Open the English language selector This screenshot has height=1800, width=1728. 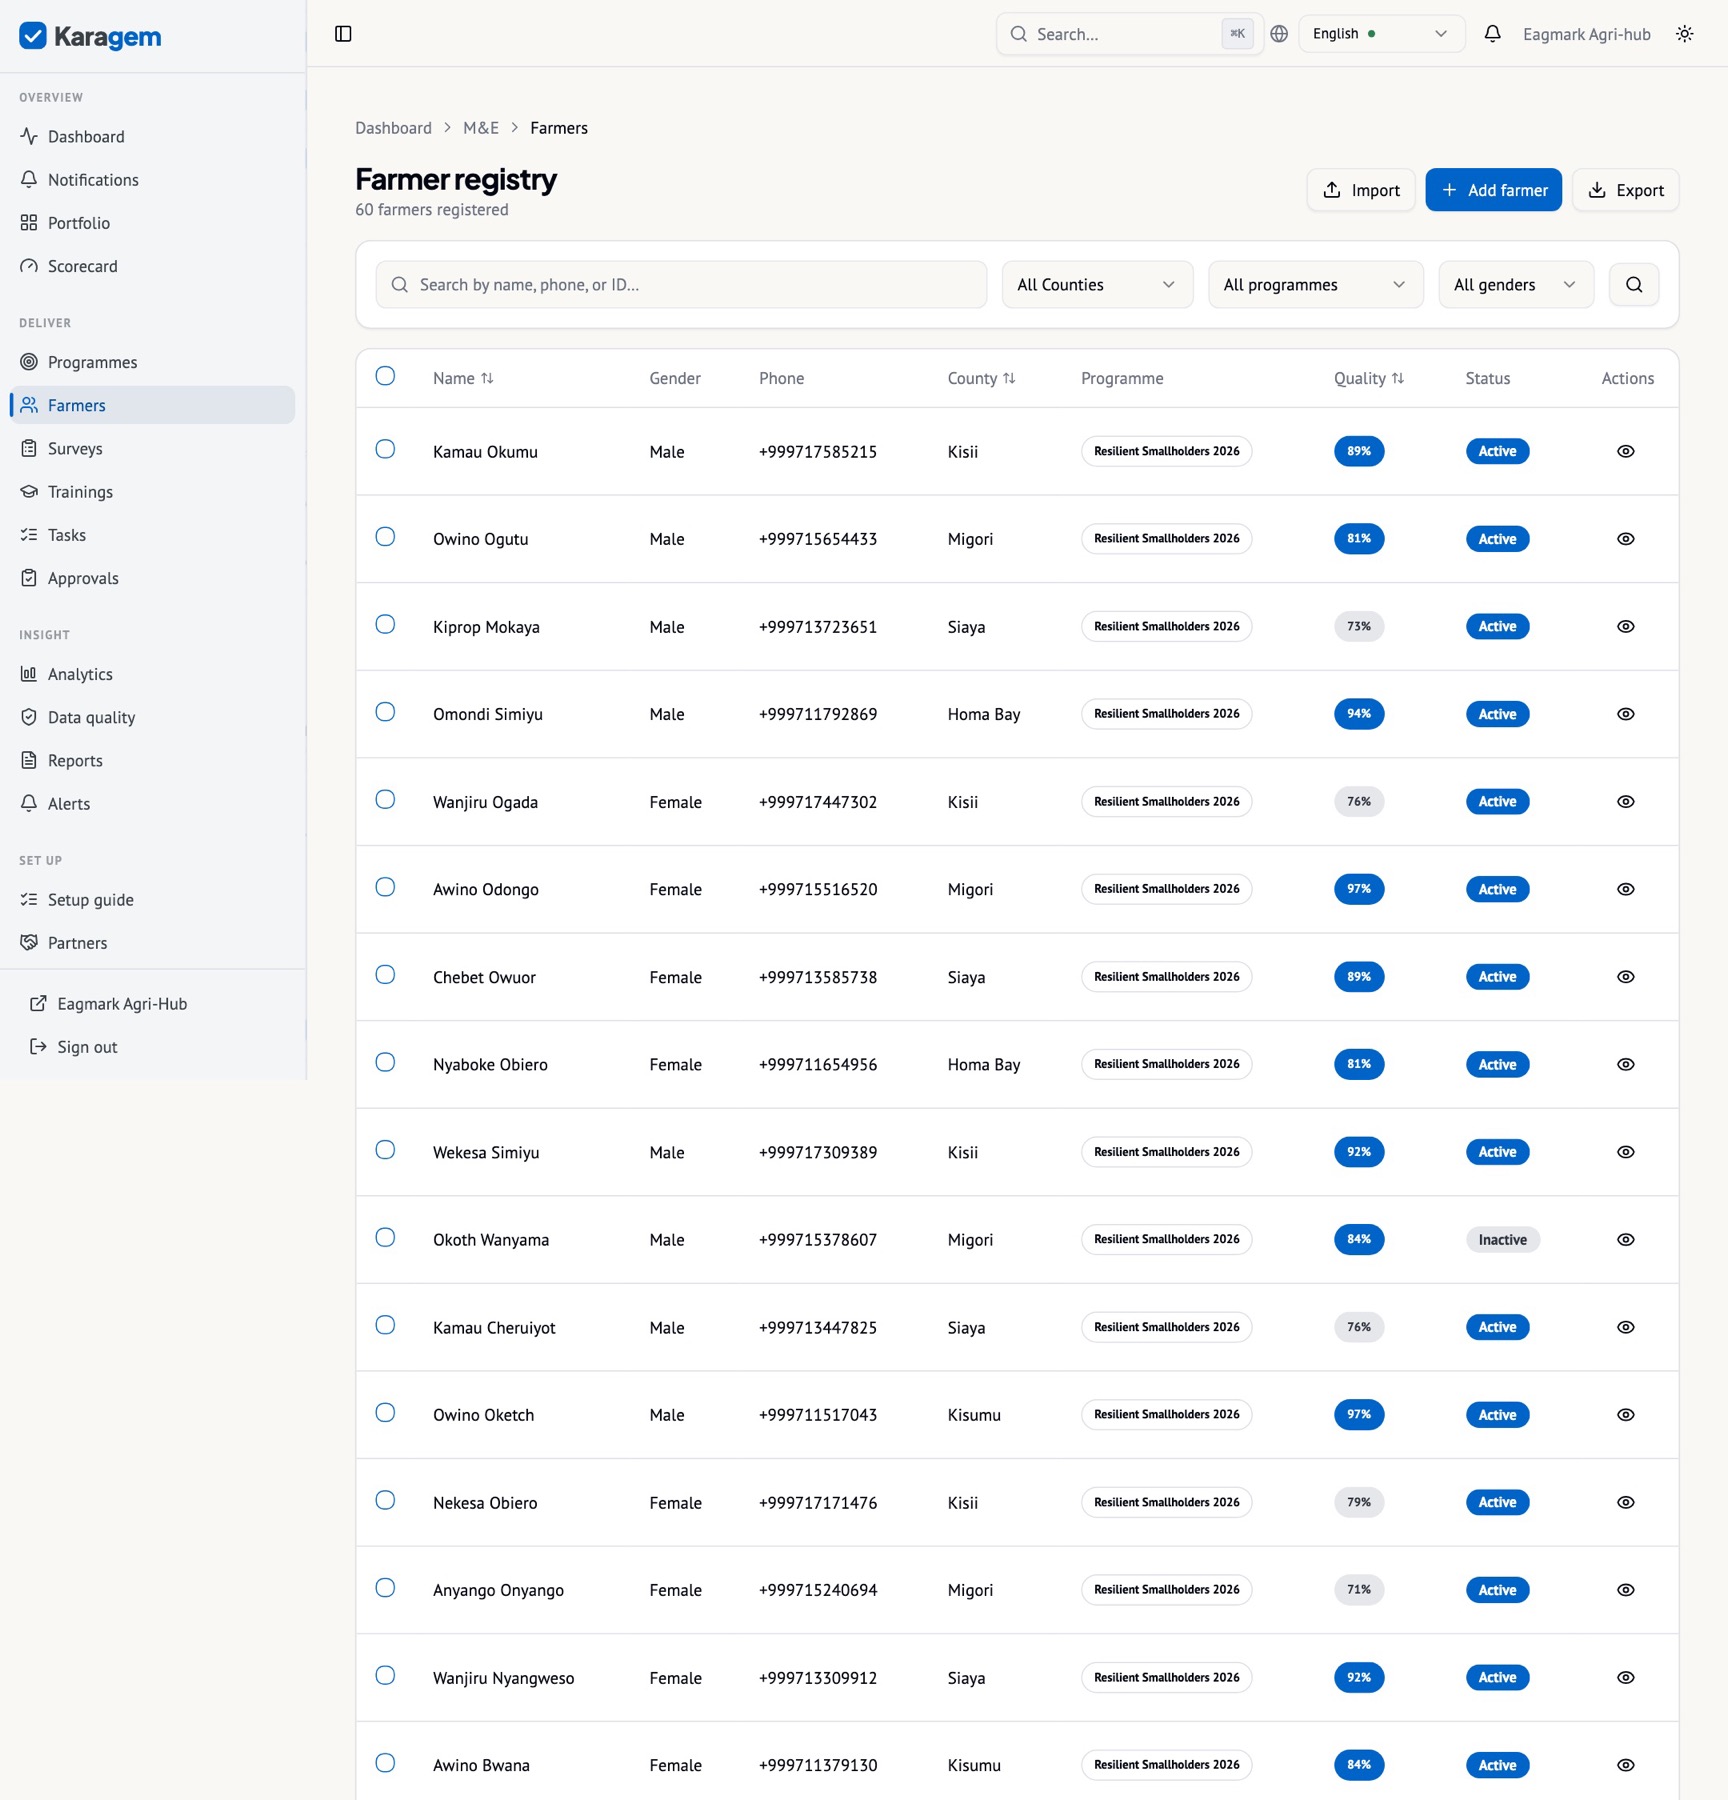tap(1381, 34)
